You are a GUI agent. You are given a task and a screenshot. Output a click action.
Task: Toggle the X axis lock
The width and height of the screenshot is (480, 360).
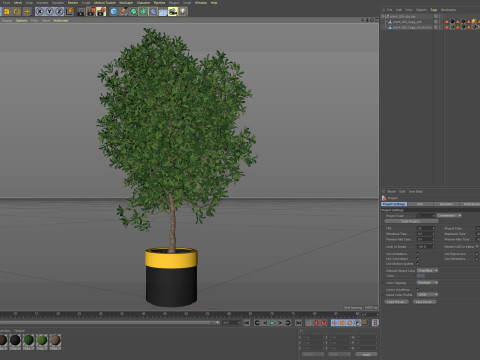pos(39,12)
